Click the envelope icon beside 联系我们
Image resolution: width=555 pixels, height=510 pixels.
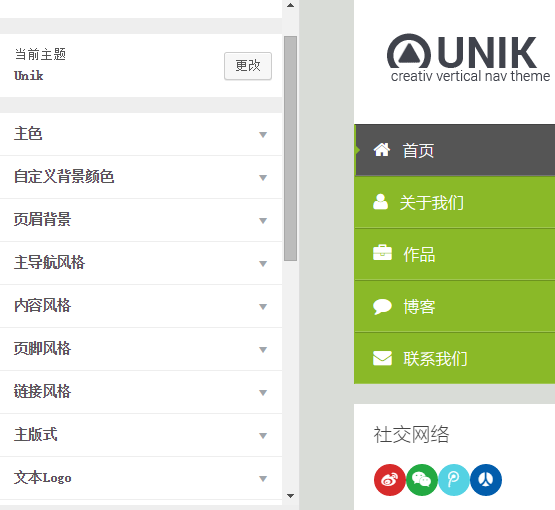tap(382, 358)
